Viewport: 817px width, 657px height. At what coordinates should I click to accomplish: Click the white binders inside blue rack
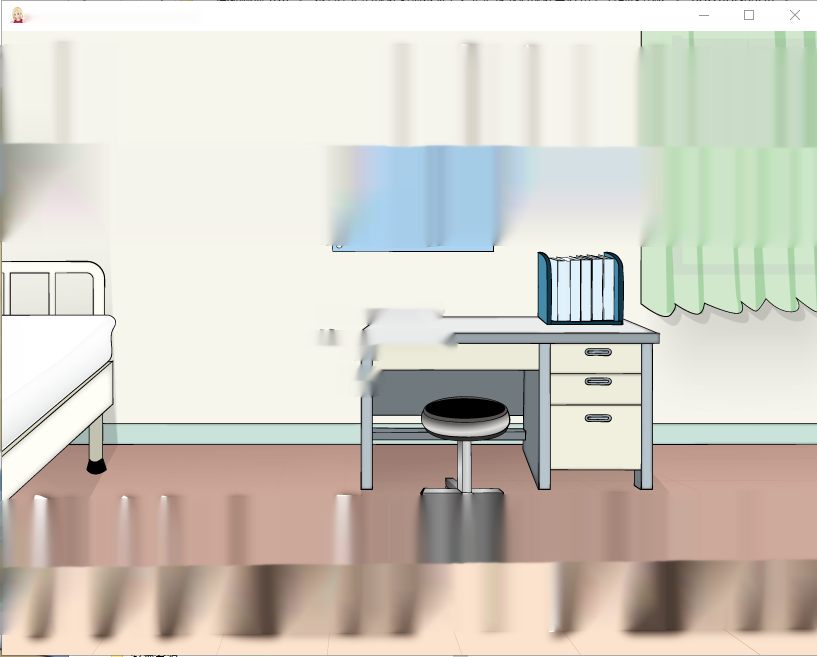[x=582, y=288]
